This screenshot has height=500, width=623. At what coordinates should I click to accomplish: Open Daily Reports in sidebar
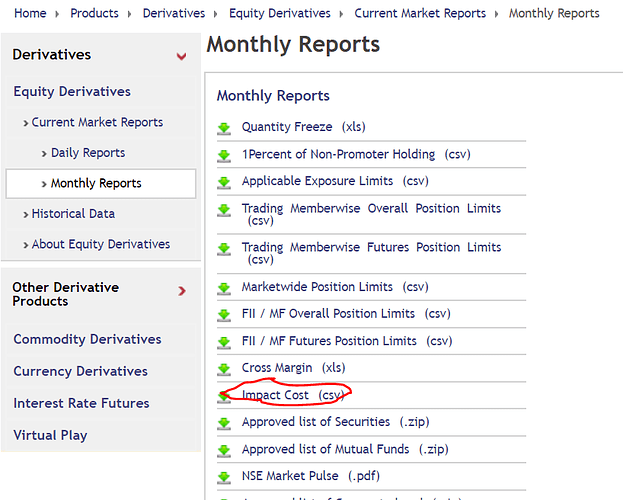click(88, 153)
